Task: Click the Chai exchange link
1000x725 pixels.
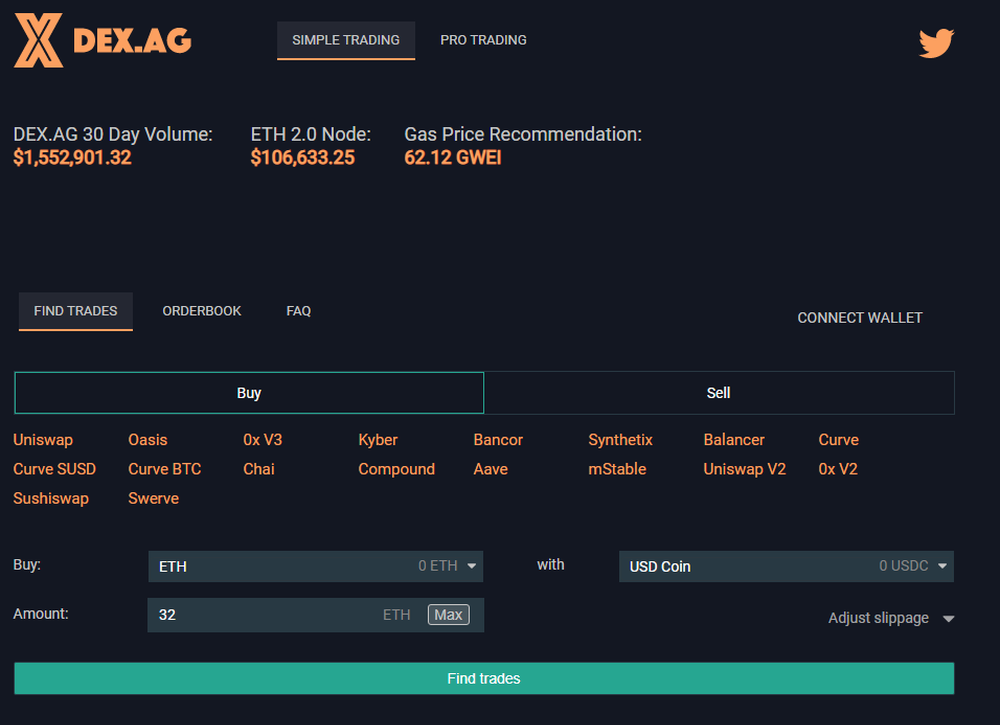Action: pyautogui.click(x=258, y=469)
